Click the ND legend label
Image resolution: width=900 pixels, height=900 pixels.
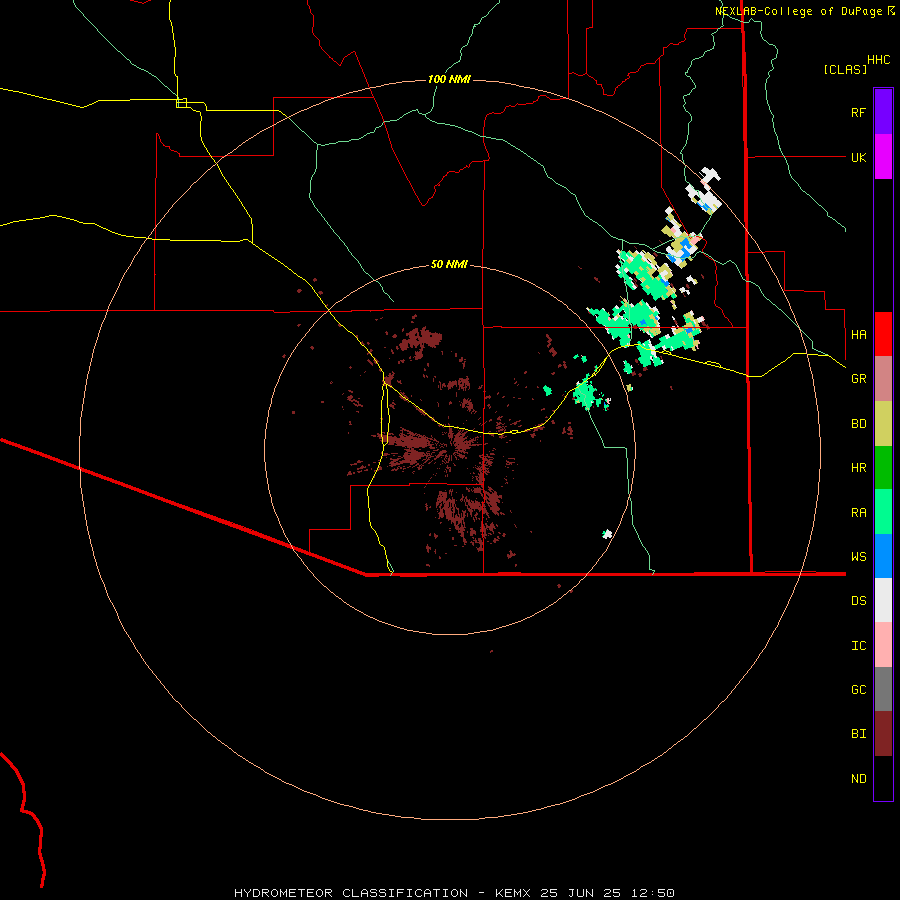pyautogui.click(x=858, y=779)
